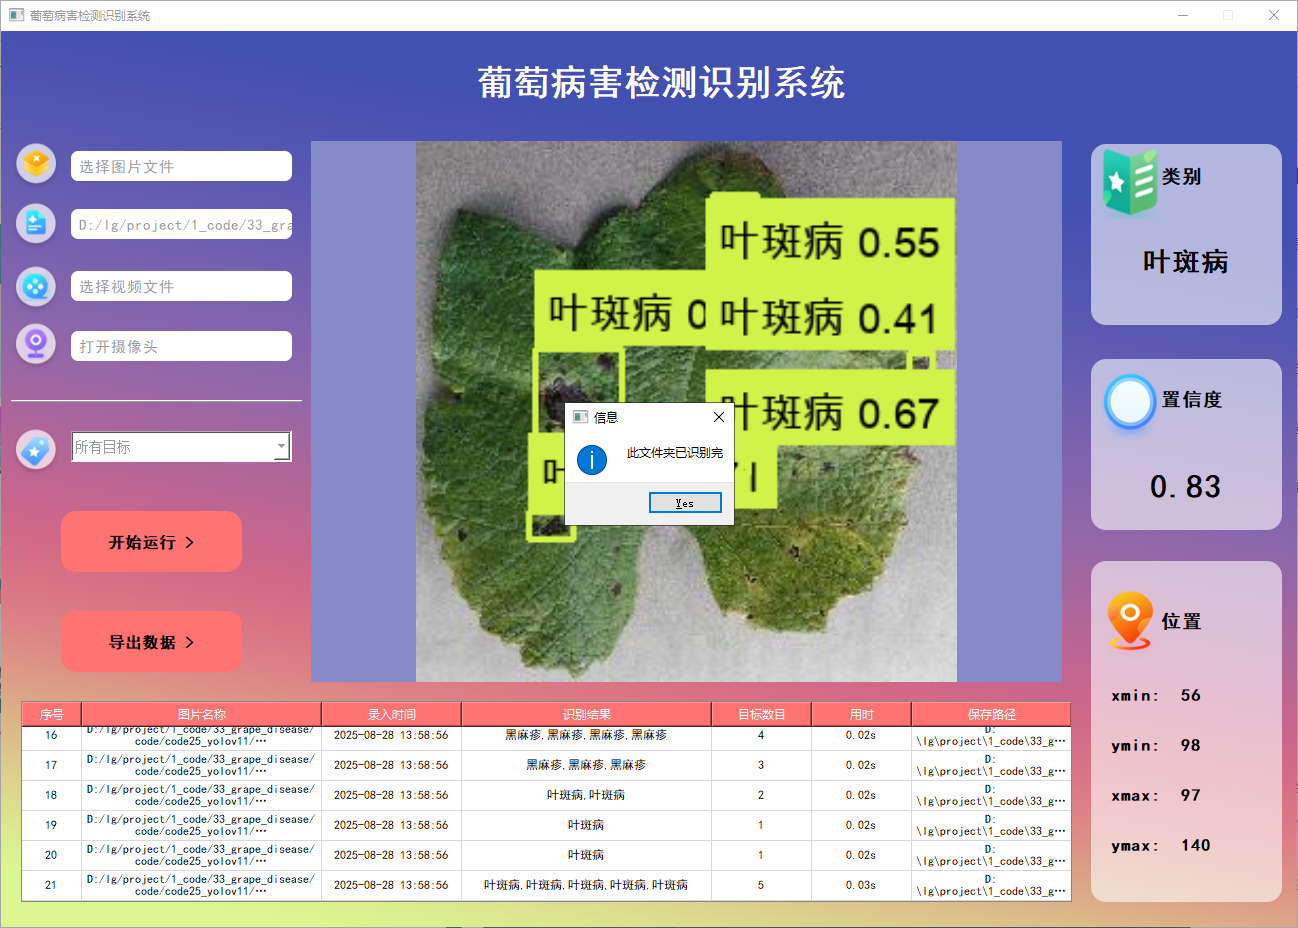Click row 18 result 叶斑病,叶斑病

(x=586, y=795)
